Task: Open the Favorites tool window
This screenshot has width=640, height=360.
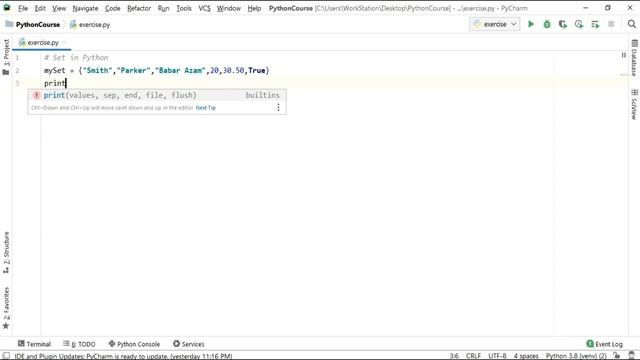Action: pyautogui.click(x=6, y=308)
